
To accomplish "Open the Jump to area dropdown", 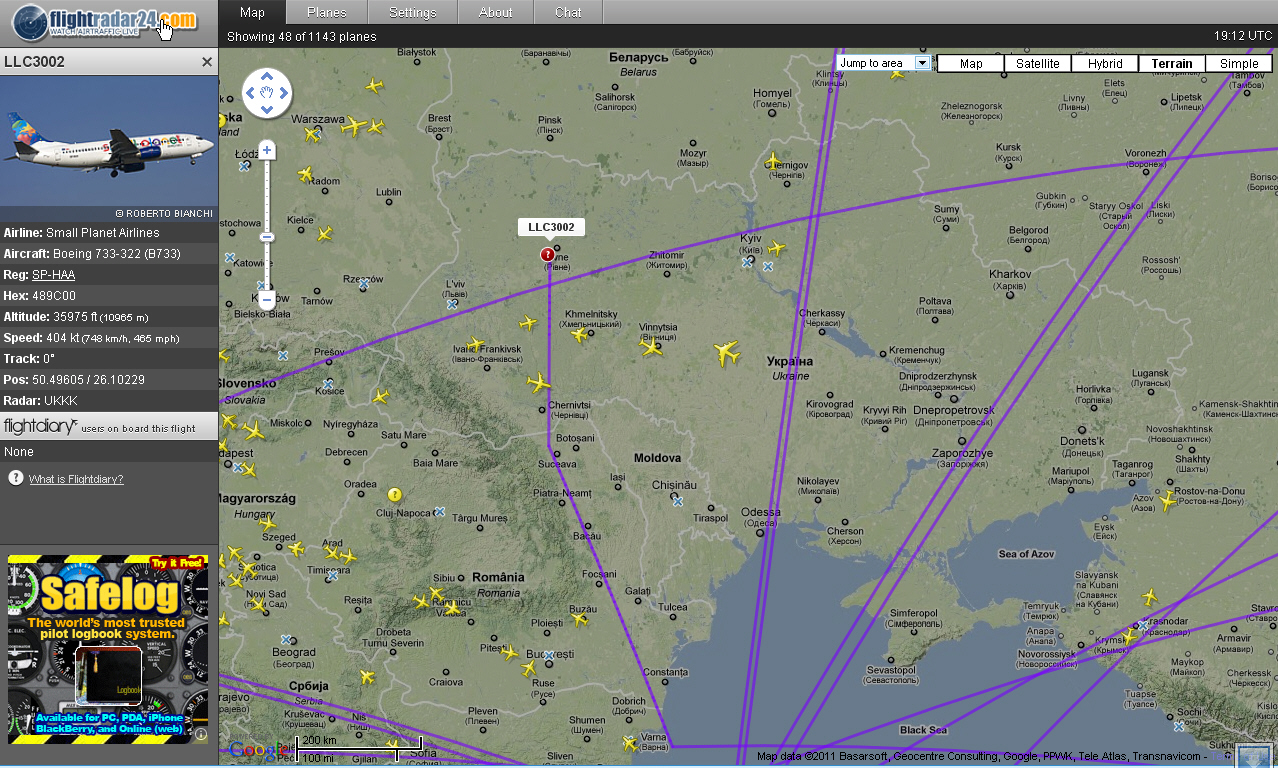I will click(x=922, y=63).
